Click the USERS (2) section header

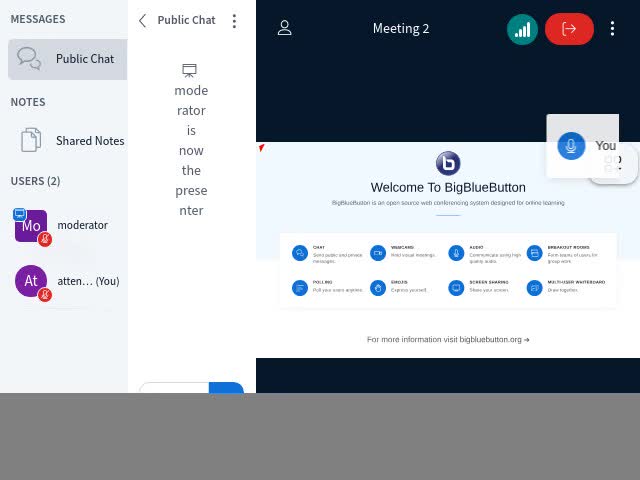(36, 181)
